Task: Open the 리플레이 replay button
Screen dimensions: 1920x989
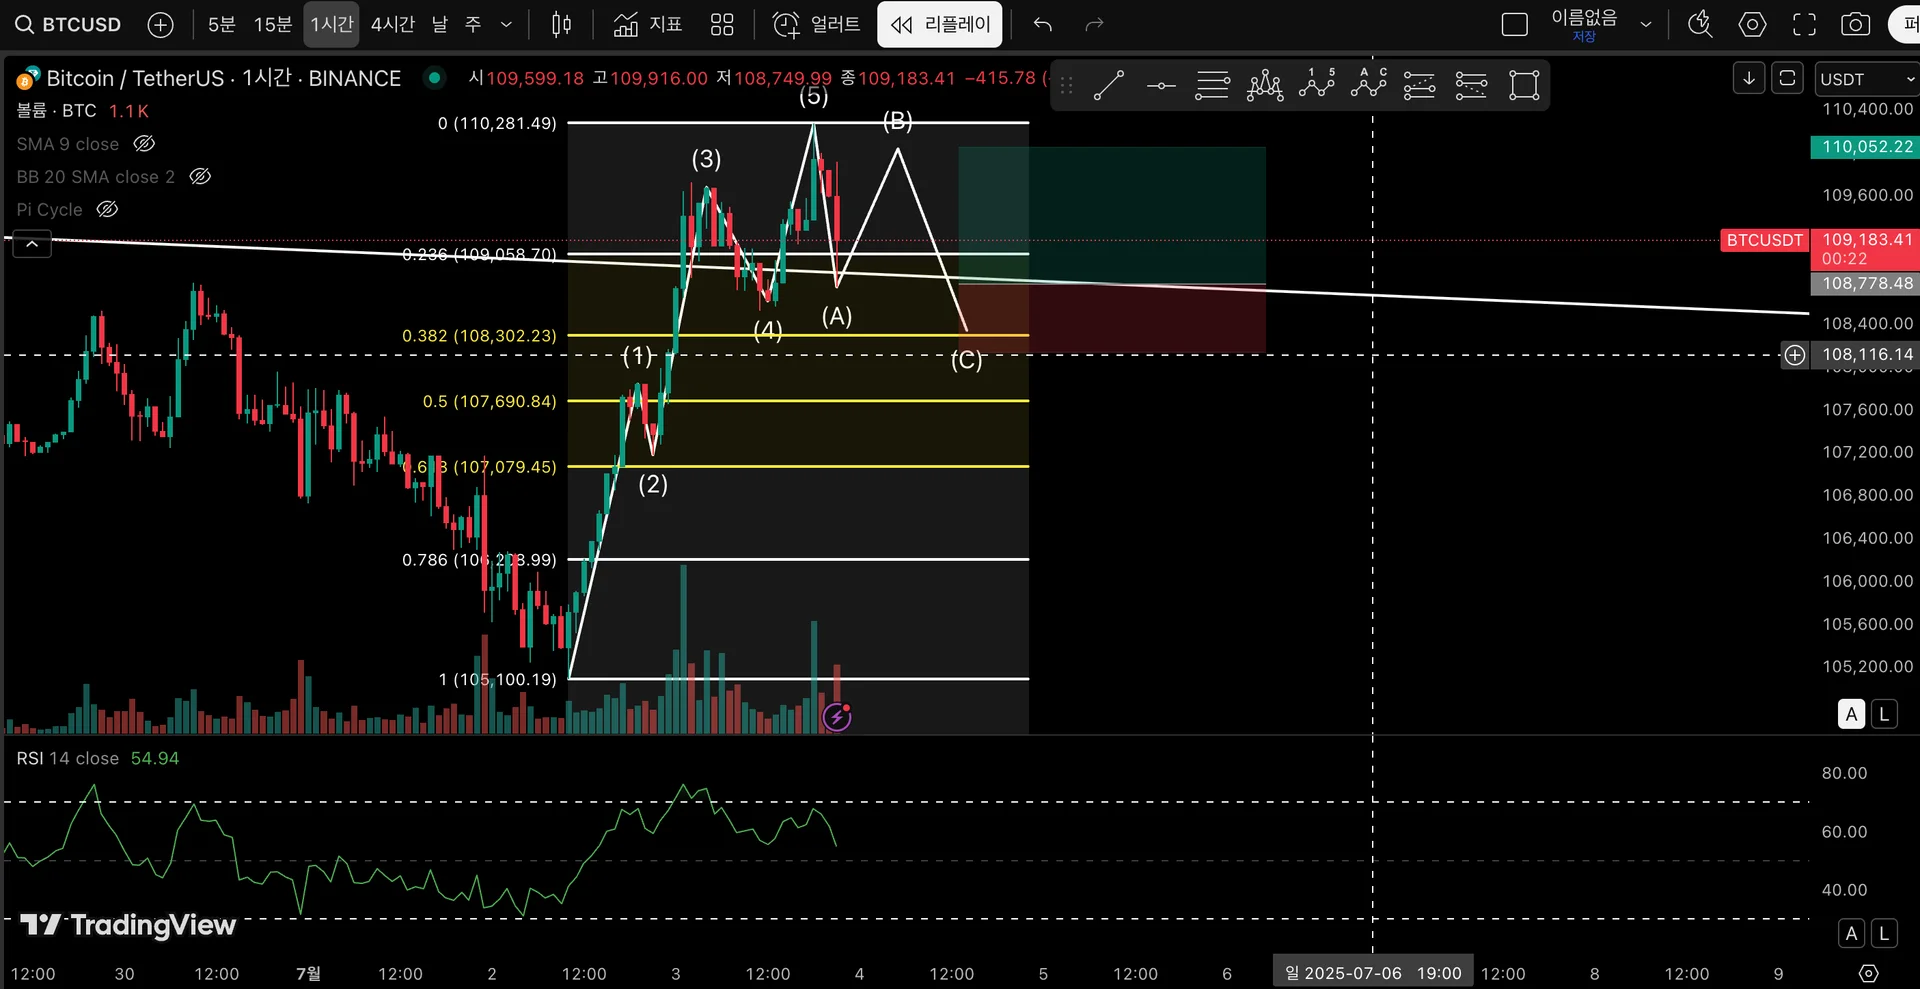Action: coord(940,24)
